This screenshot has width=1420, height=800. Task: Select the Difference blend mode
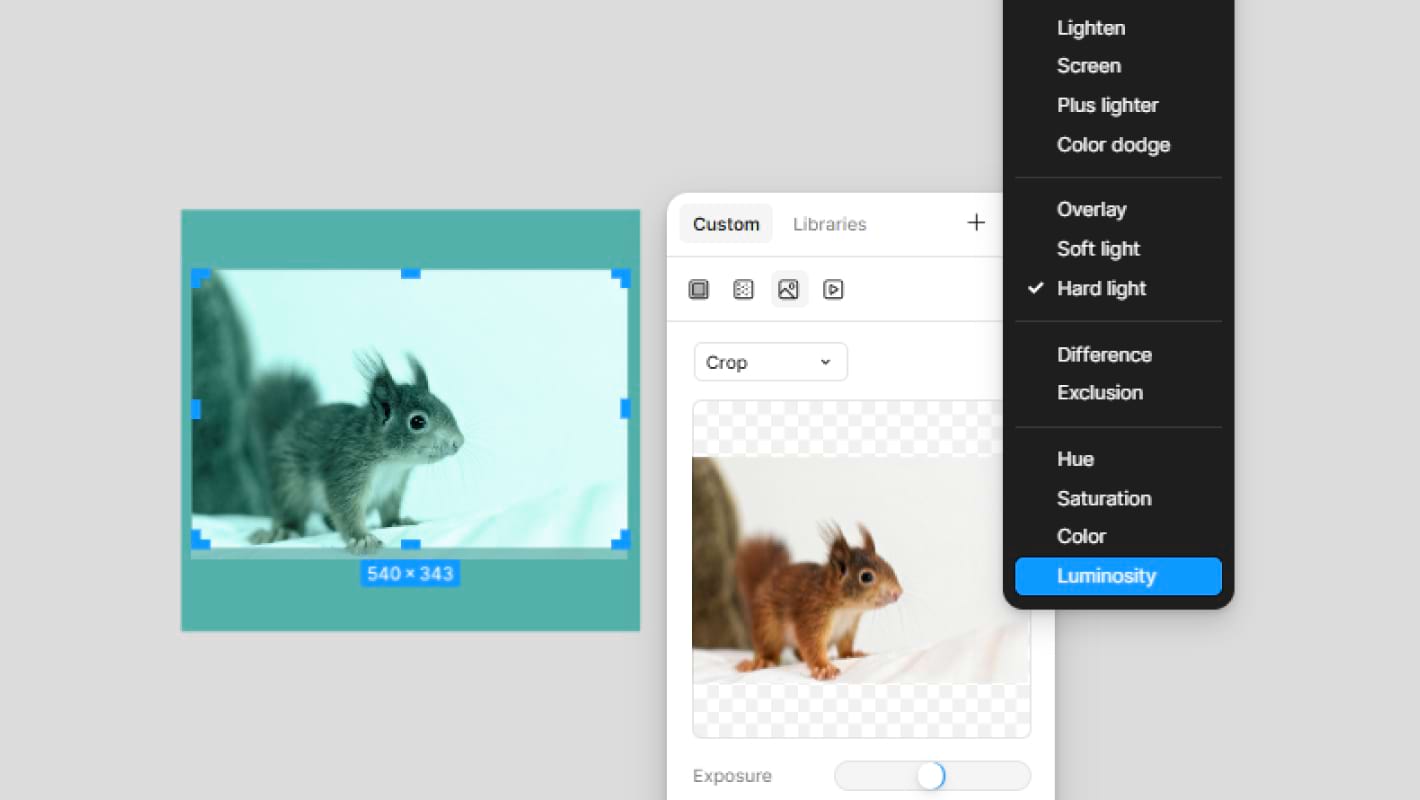[x=1104, y=355]
